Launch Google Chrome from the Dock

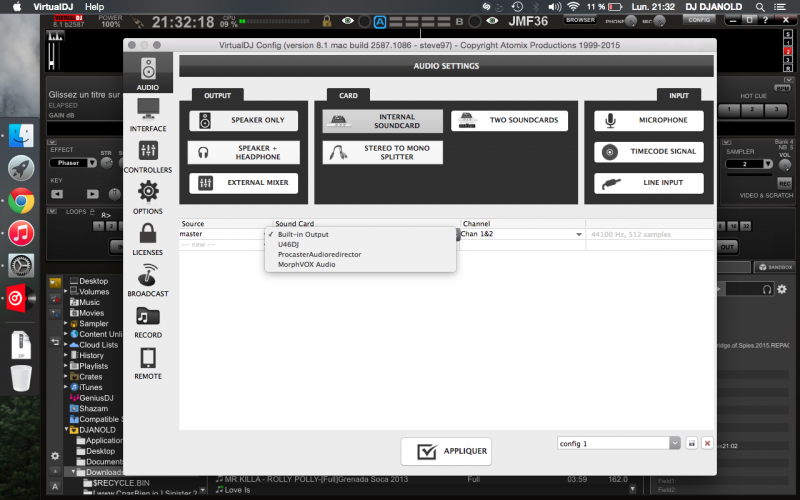21,201
